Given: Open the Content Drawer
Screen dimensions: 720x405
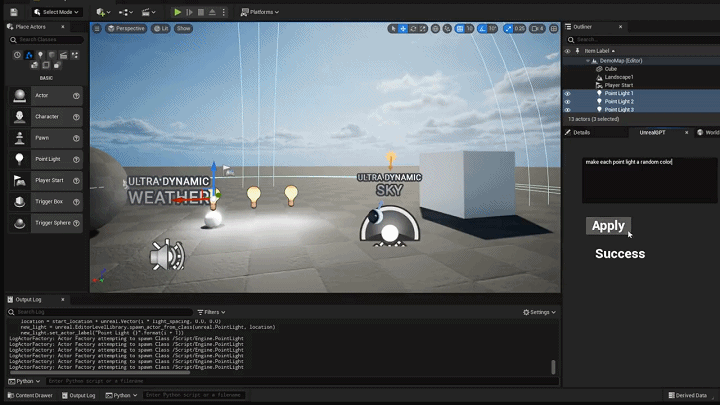Looking at the screenshot, I should [30, 396].
